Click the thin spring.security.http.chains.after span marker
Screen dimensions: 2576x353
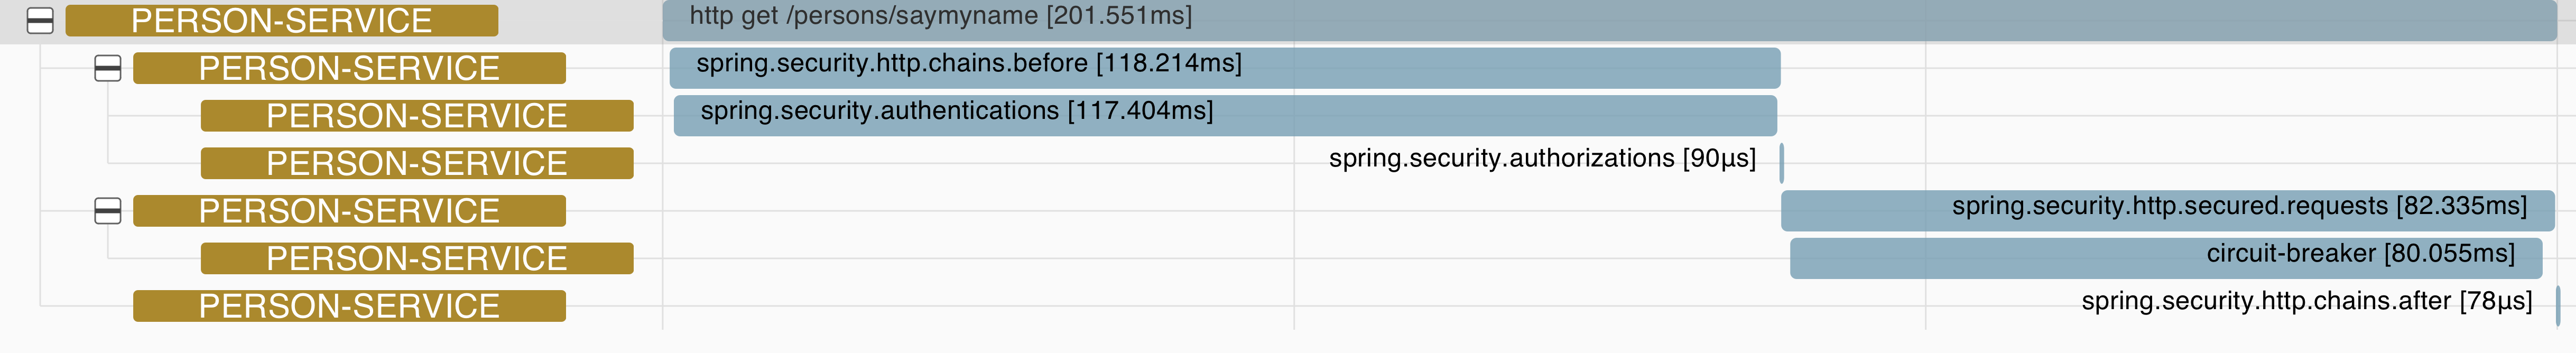[2557, 306]
